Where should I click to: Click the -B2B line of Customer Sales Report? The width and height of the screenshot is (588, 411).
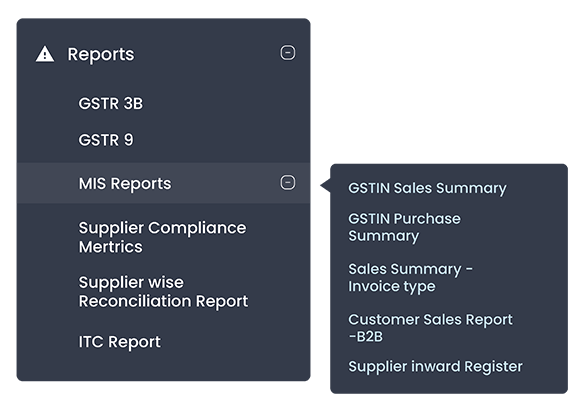pyautogui.click(x=366, y=337)
